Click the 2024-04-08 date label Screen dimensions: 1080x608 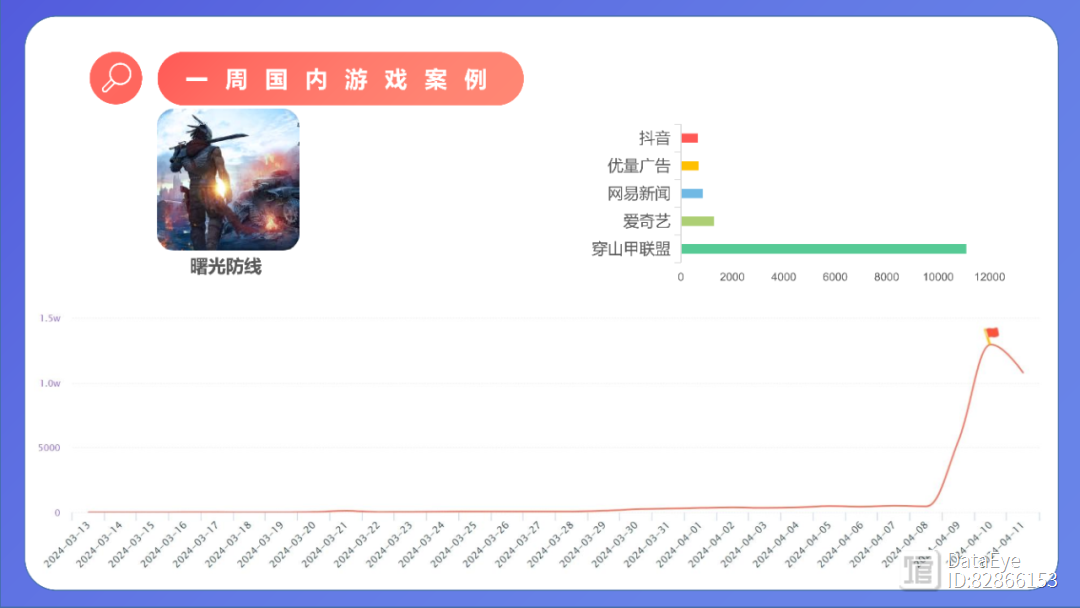point(905,545)
